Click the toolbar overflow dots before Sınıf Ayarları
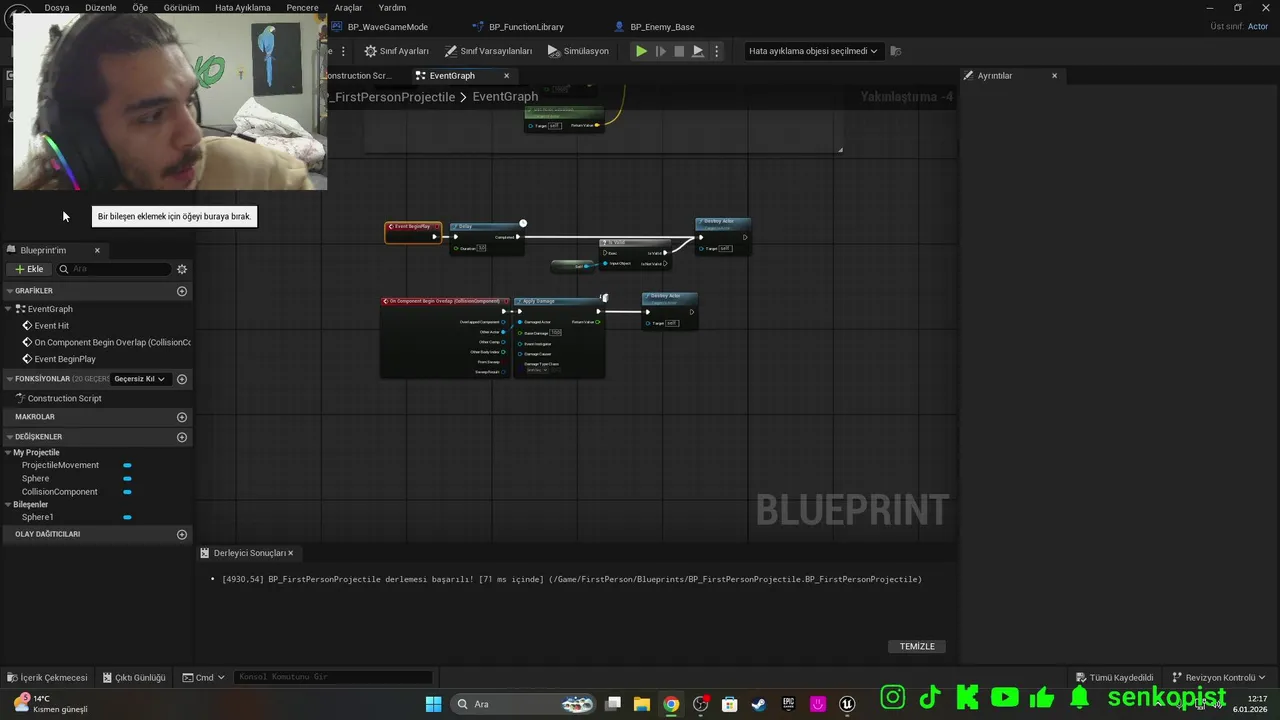 pos(344,51)
